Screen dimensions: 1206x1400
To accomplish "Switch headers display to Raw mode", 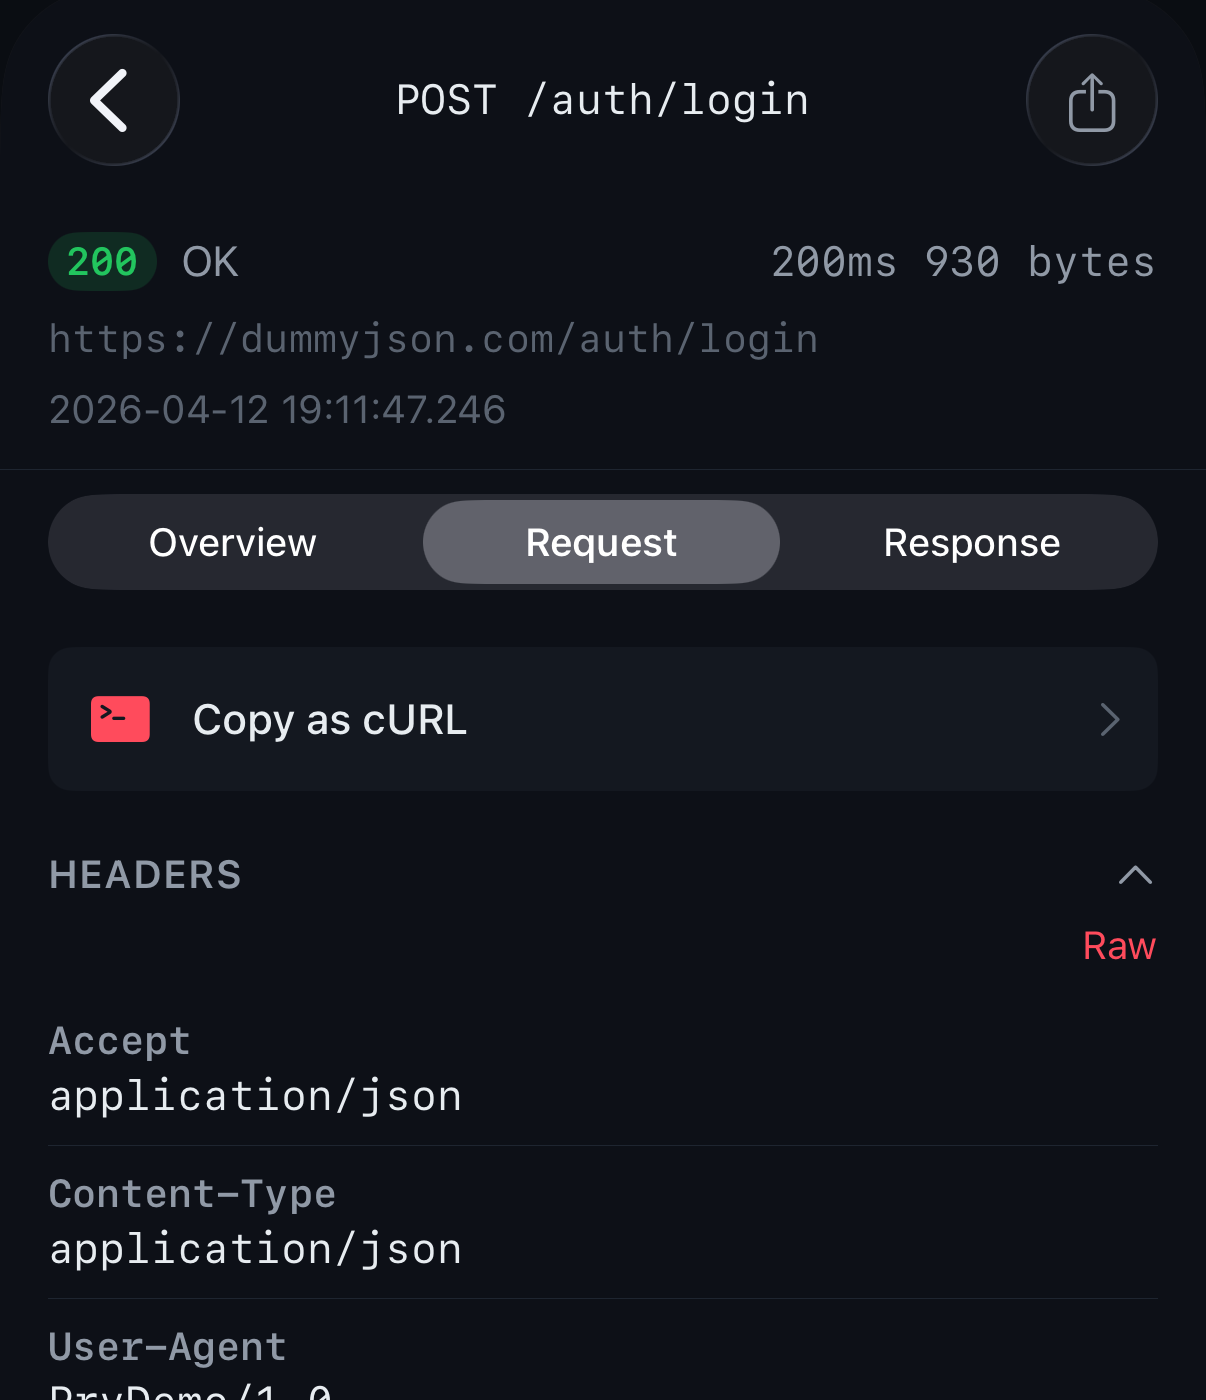I will click(x=1119, y=944).
